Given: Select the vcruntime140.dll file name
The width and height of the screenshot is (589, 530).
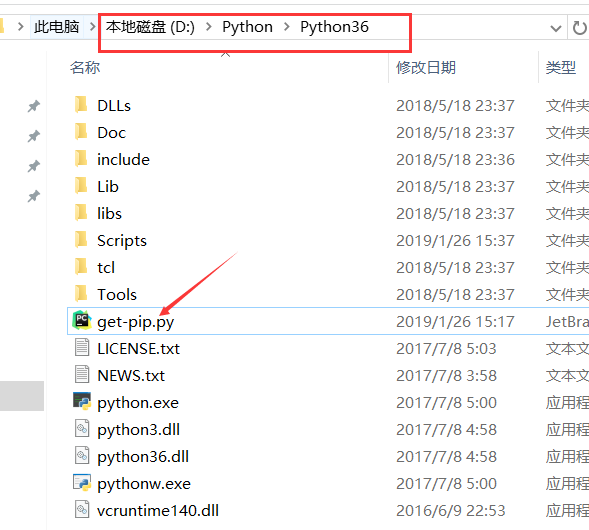Looking at the screenshot, I should [x=158, y=511].
